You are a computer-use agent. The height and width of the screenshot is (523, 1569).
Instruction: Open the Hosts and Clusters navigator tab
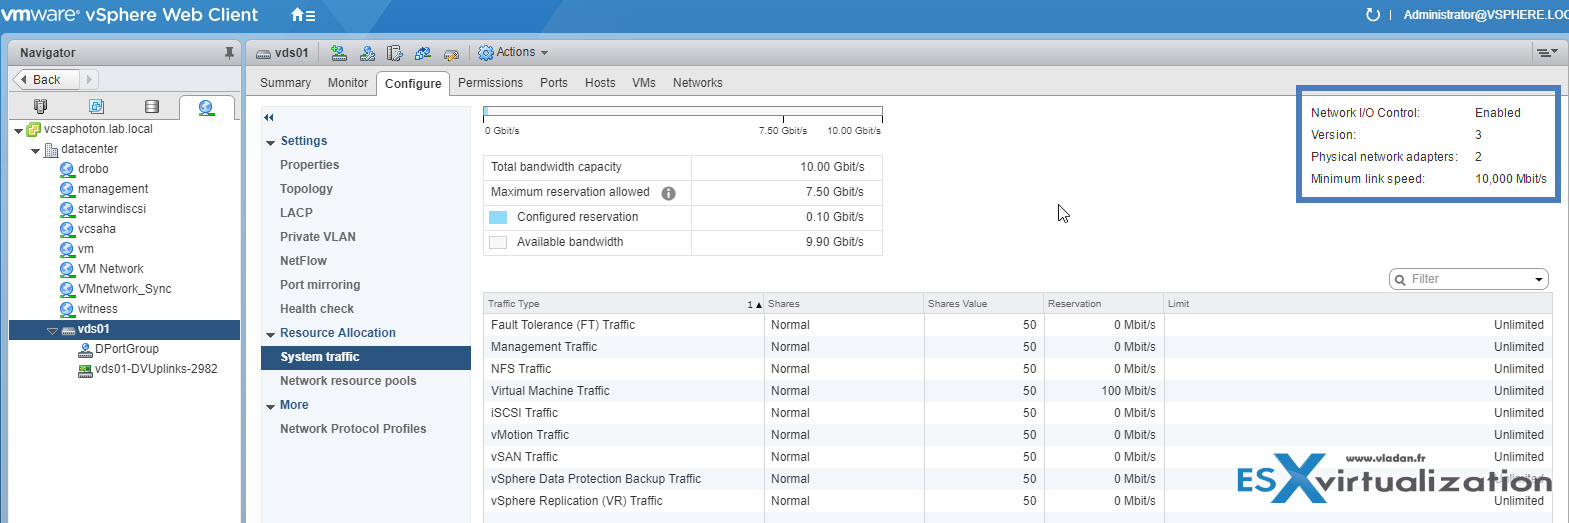click(40, 107)
